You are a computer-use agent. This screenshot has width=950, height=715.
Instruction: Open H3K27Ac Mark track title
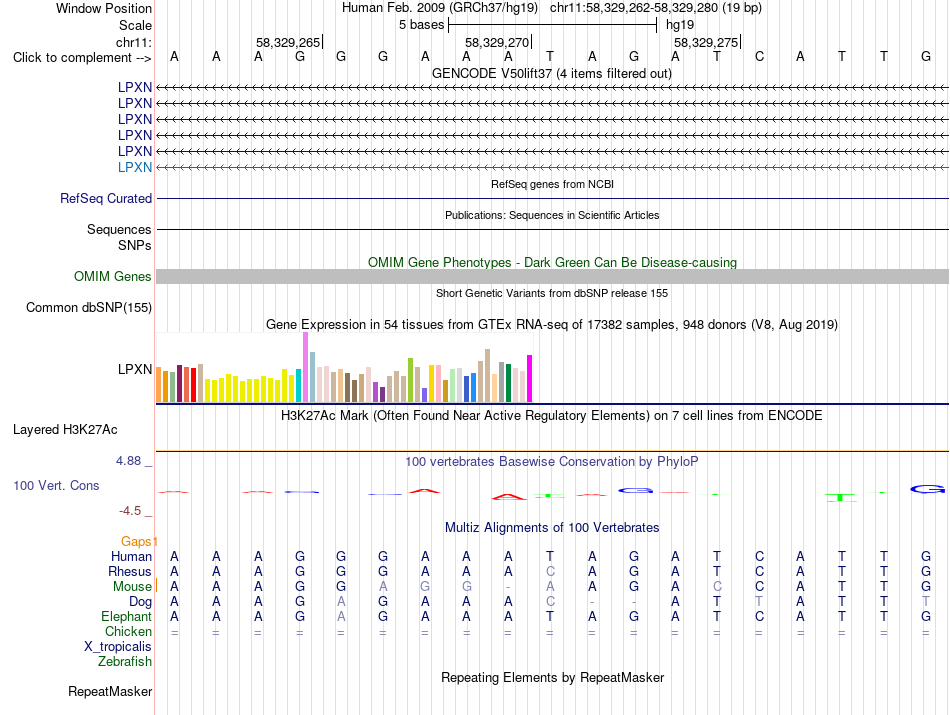[552, 416]
